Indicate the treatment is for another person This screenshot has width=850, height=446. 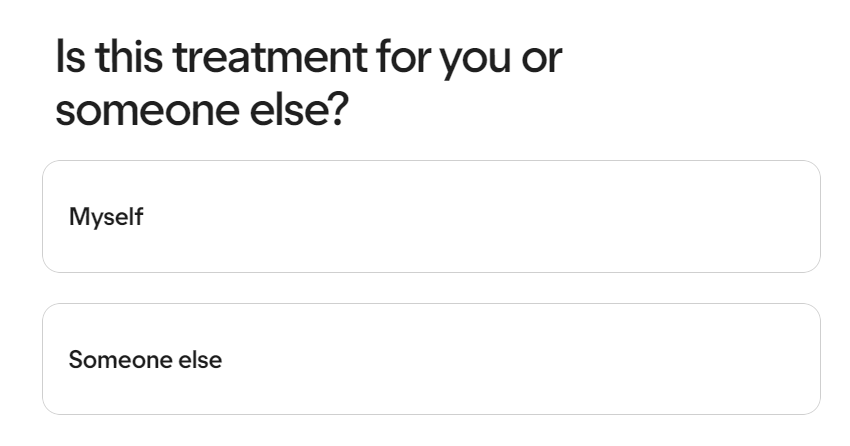(x=432, y=359)
